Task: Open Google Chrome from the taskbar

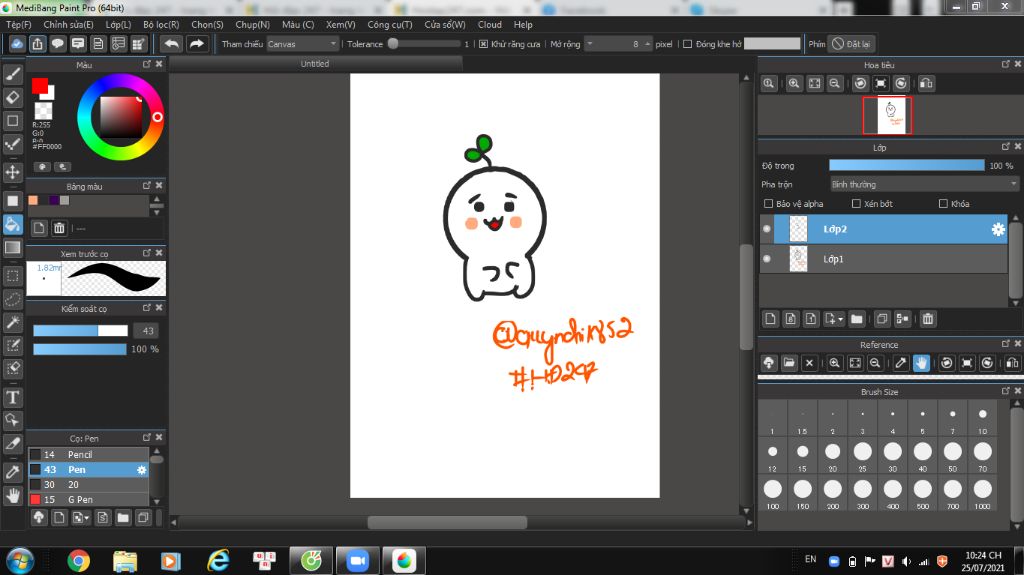Action: tap(78, 561)
